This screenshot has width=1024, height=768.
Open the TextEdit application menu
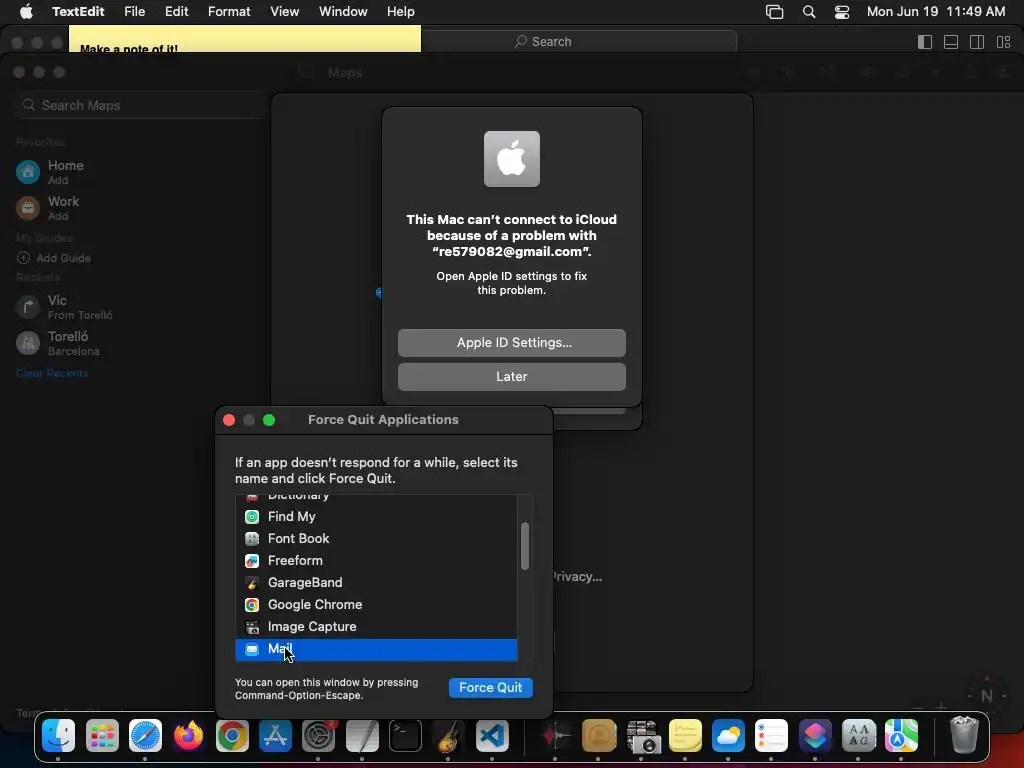coord(78,12)
